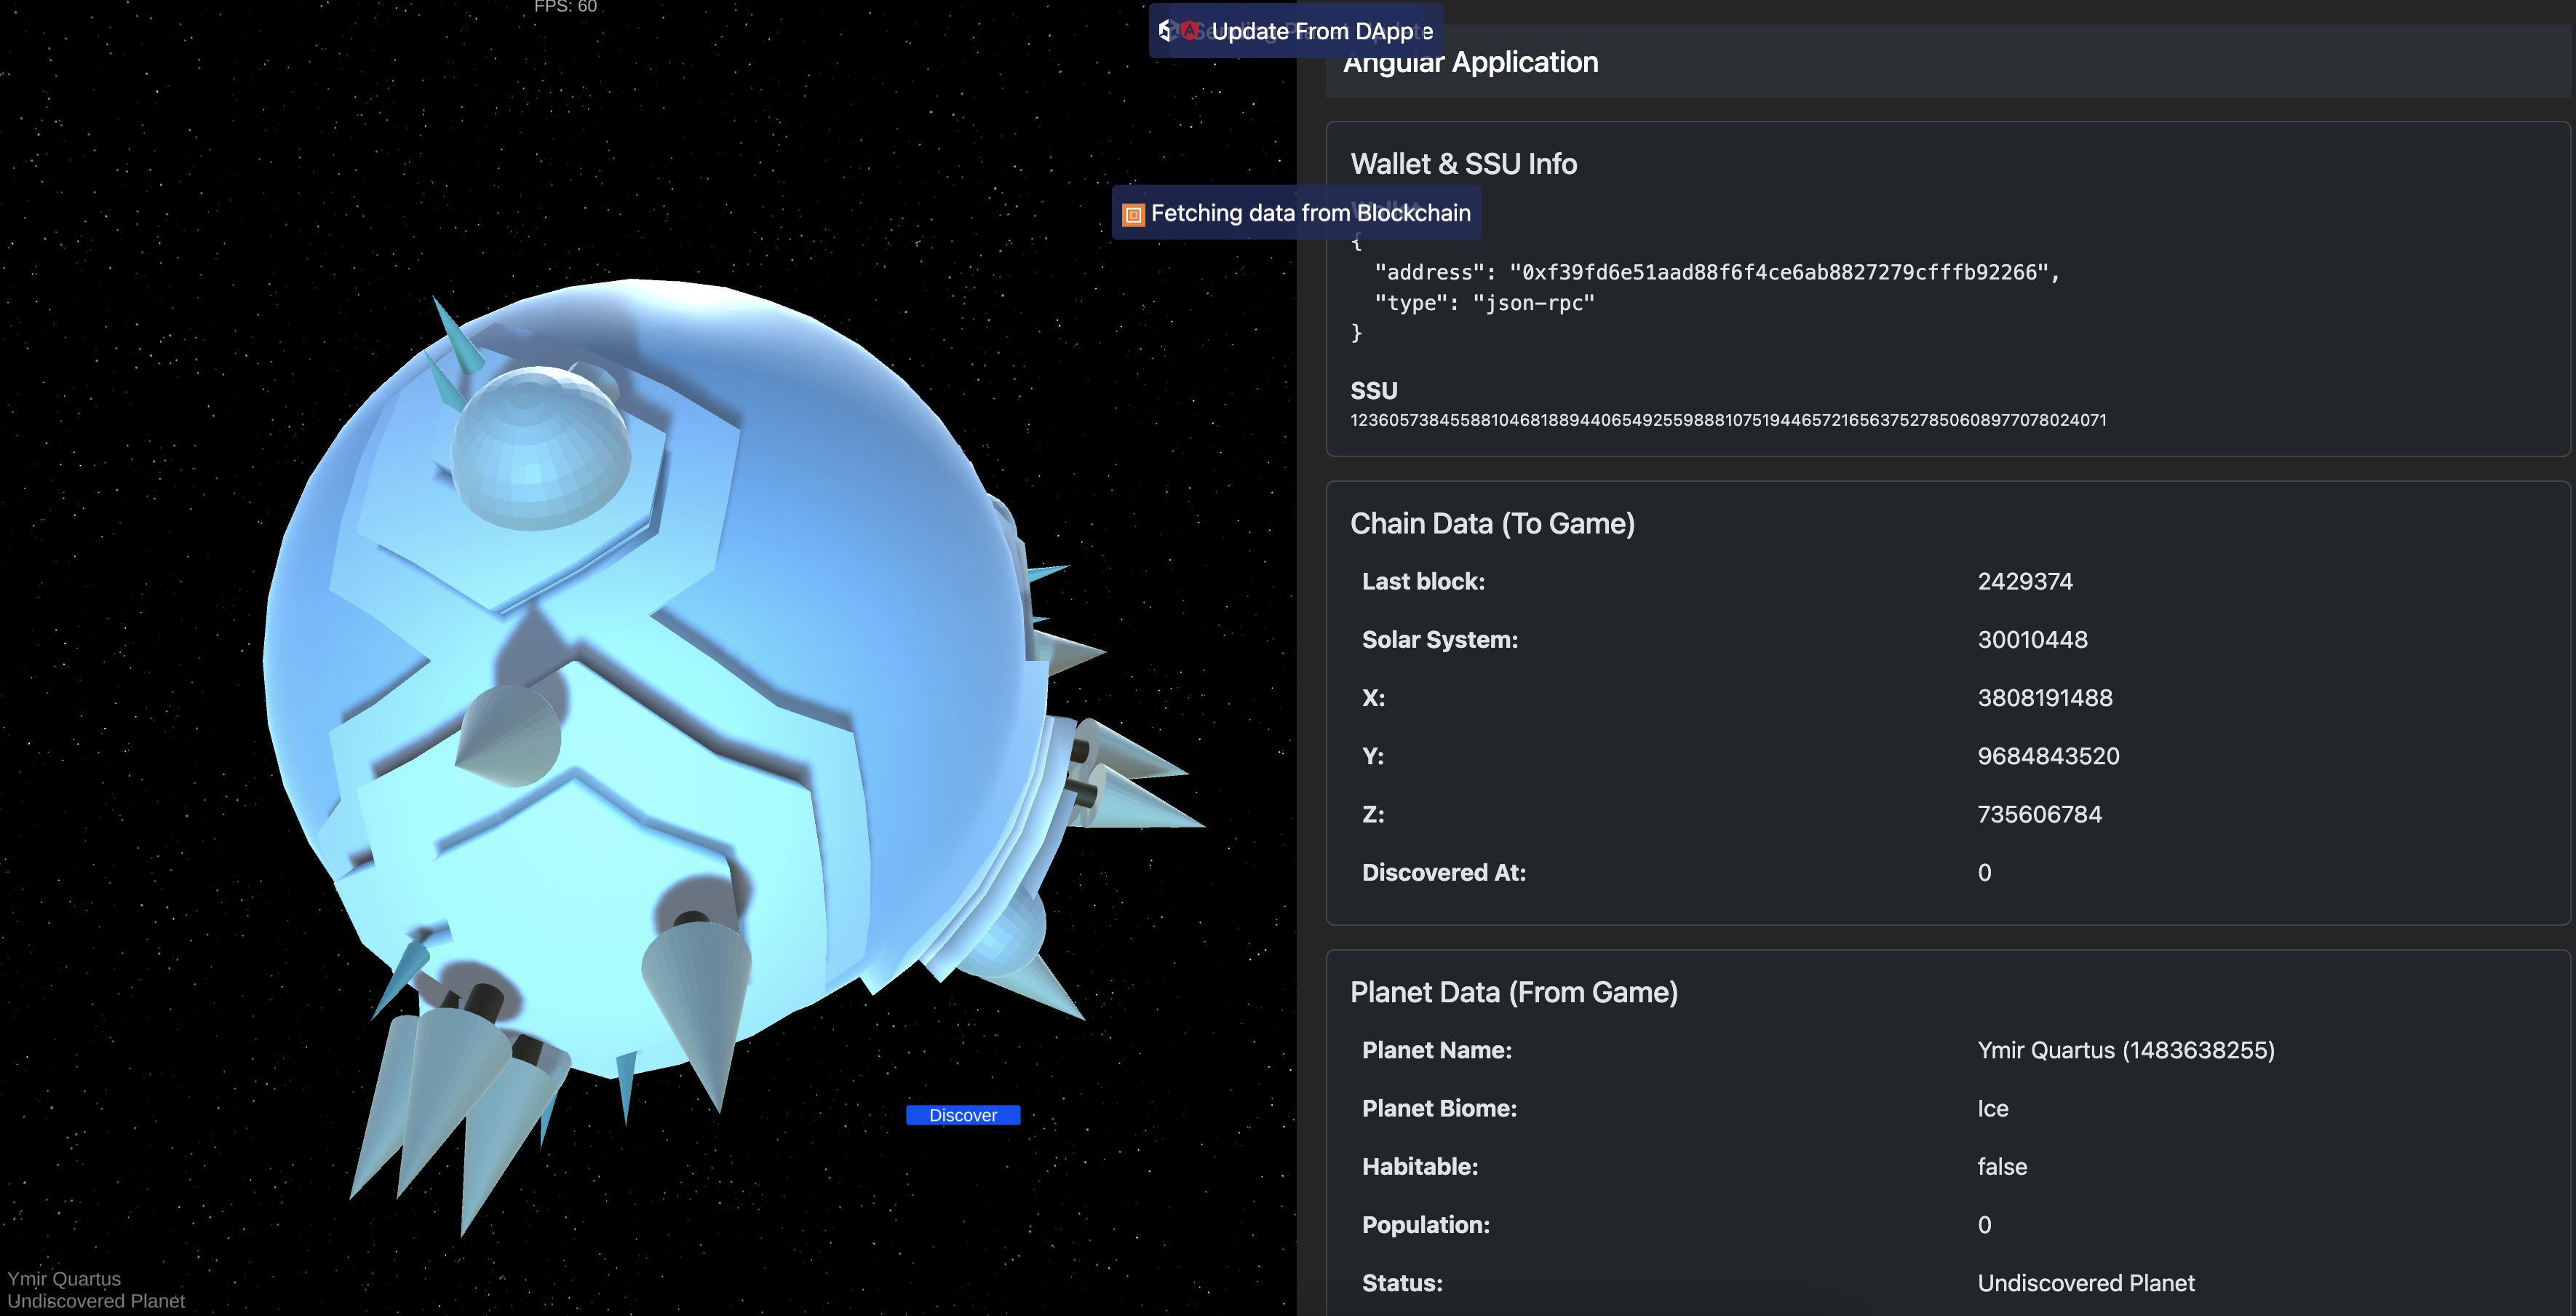Click the planet name Ymir Quartus (1483638255)
Viewport: 2576px width, 1316px height.
click(2125, 1050)
